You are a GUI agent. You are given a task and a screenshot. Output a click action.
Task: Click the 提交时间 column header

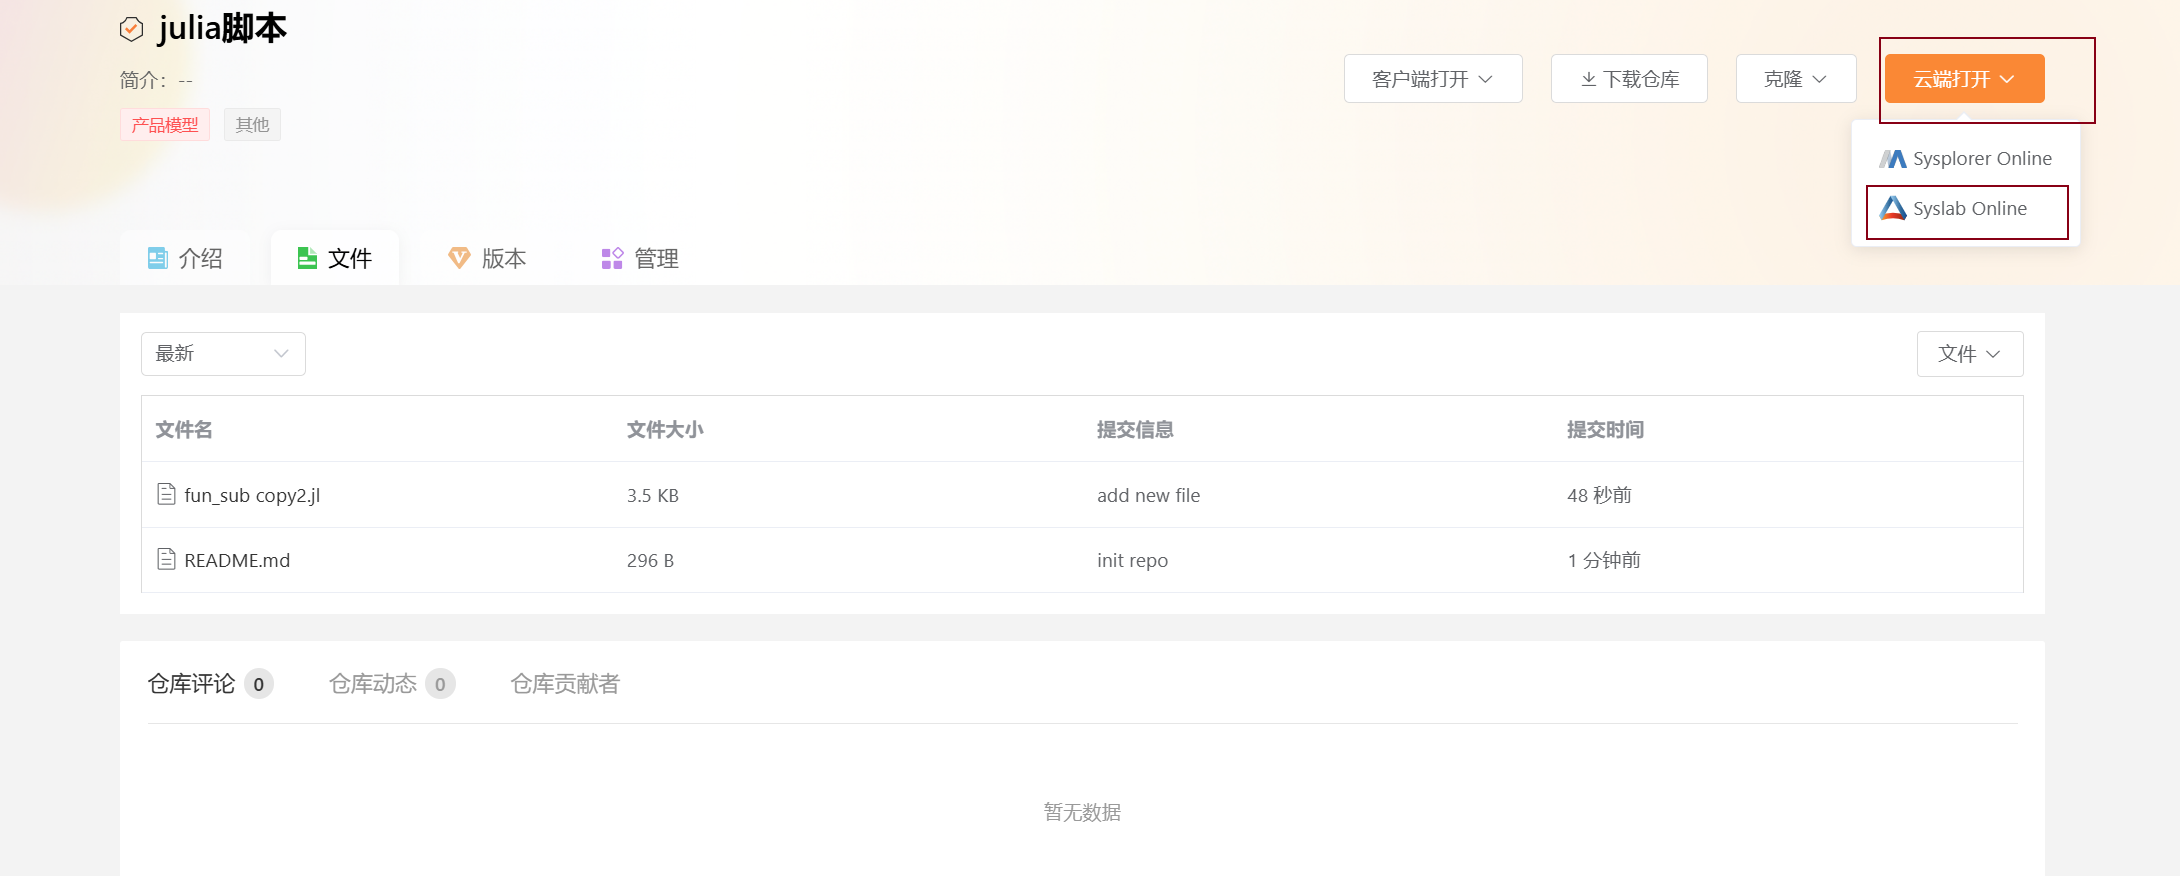[1605, 429]
